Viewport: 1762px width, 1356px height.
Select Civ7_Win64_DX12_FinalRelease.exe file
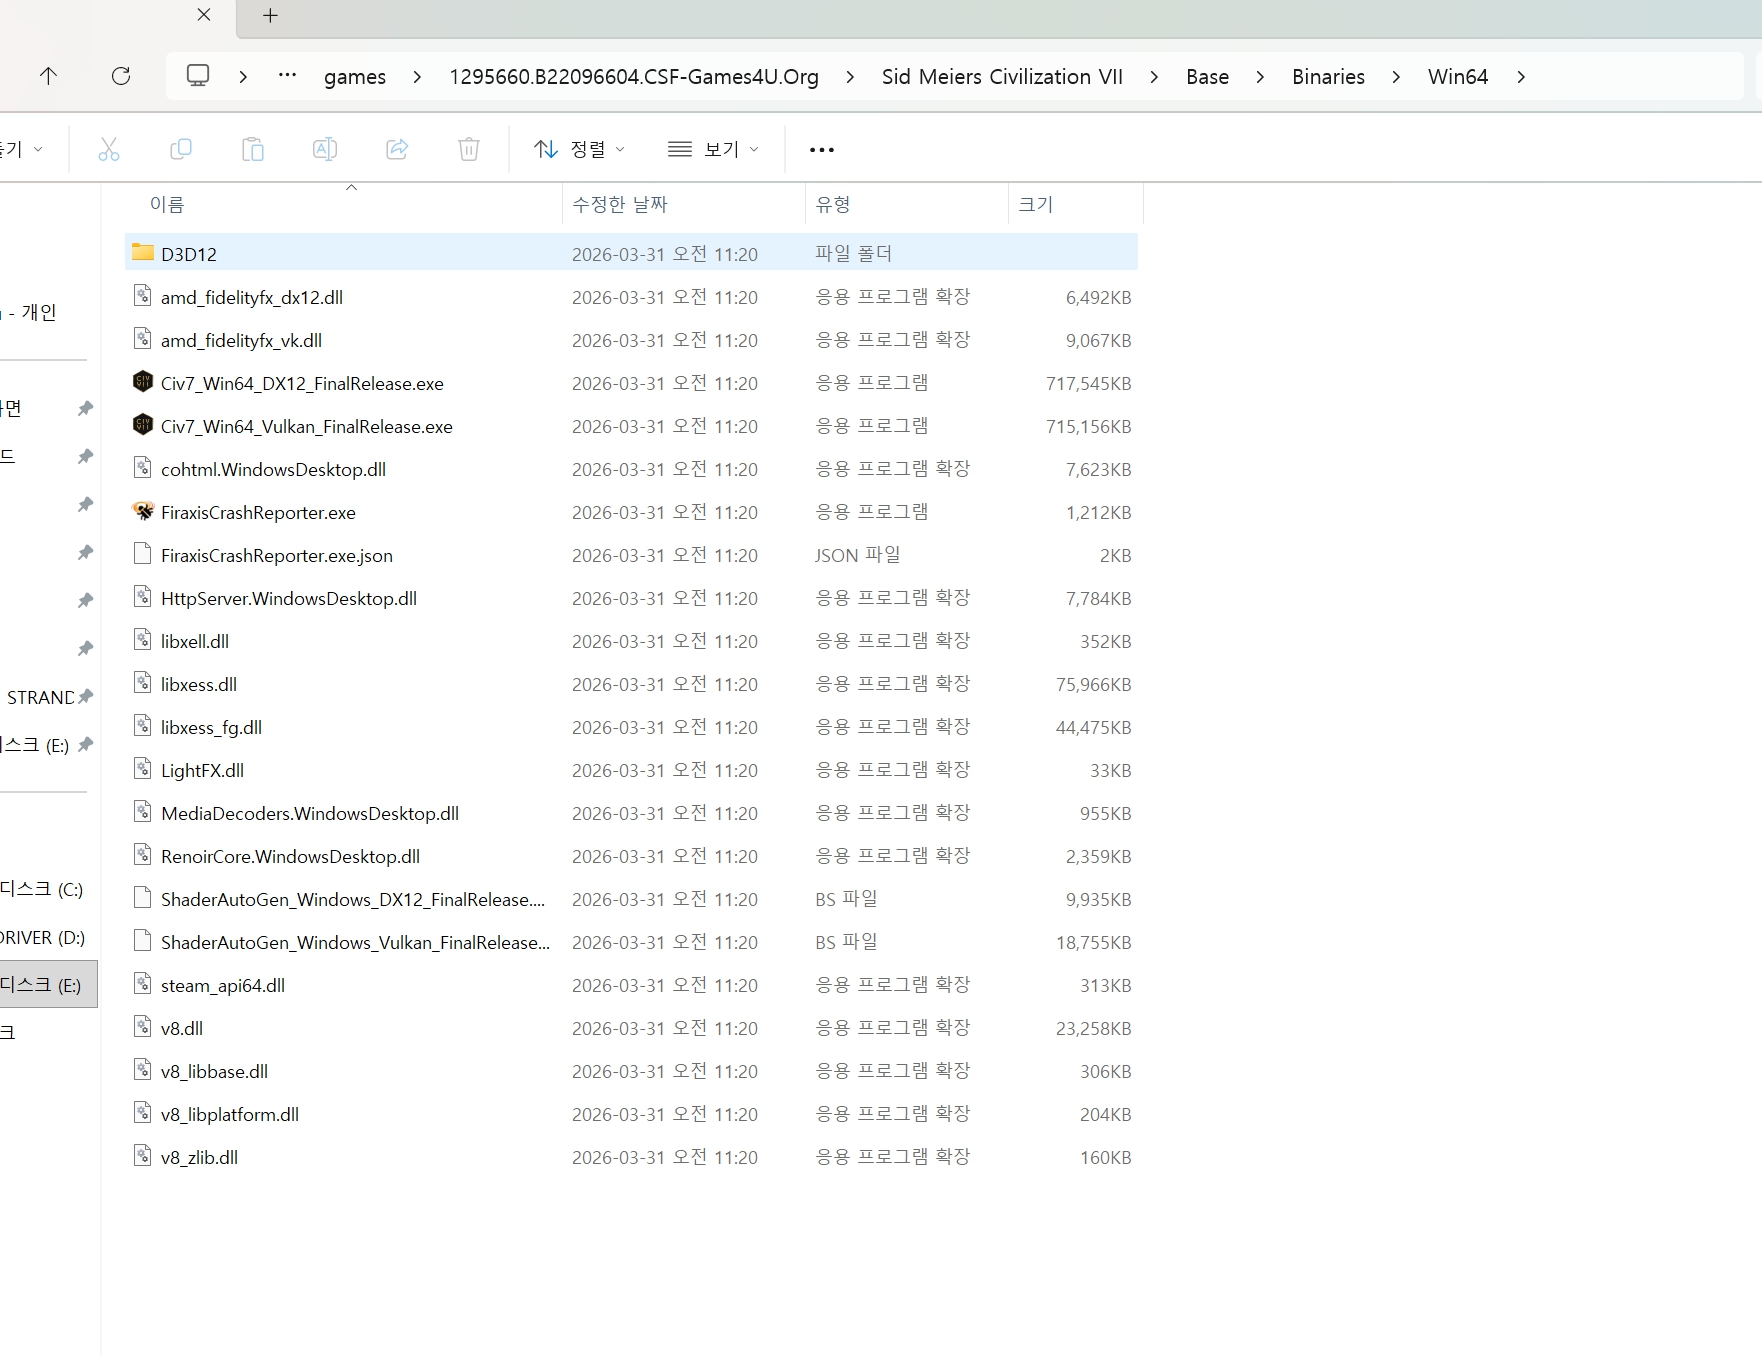pyautogui.click(x=302, y=383)
